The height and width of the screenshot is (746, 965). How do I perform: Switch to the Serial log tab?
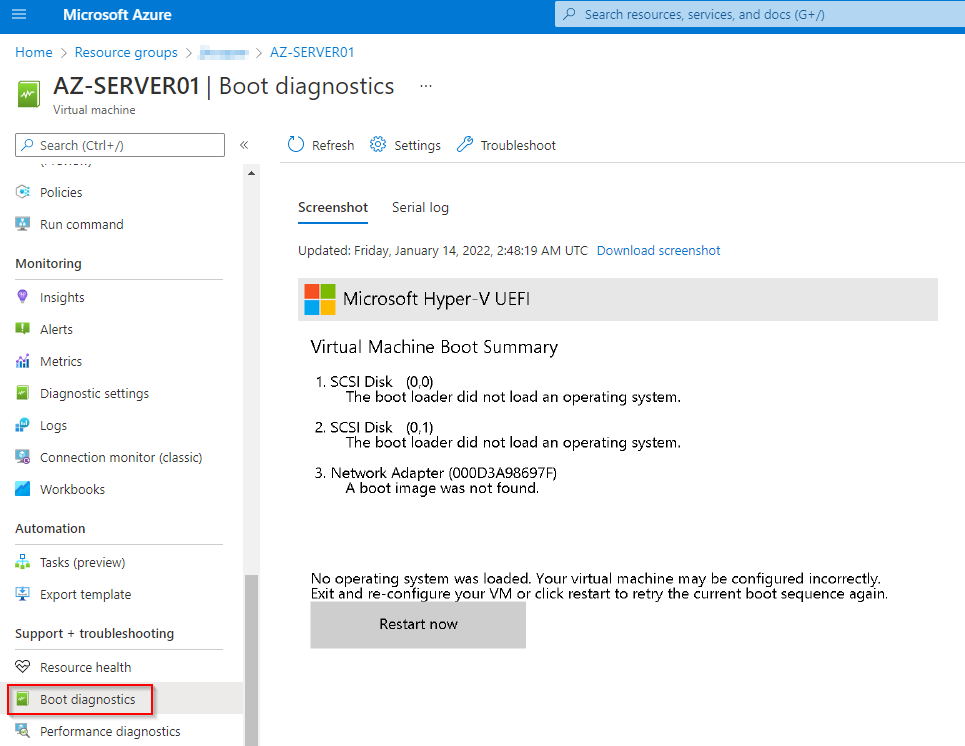click(x=420, y=207)
